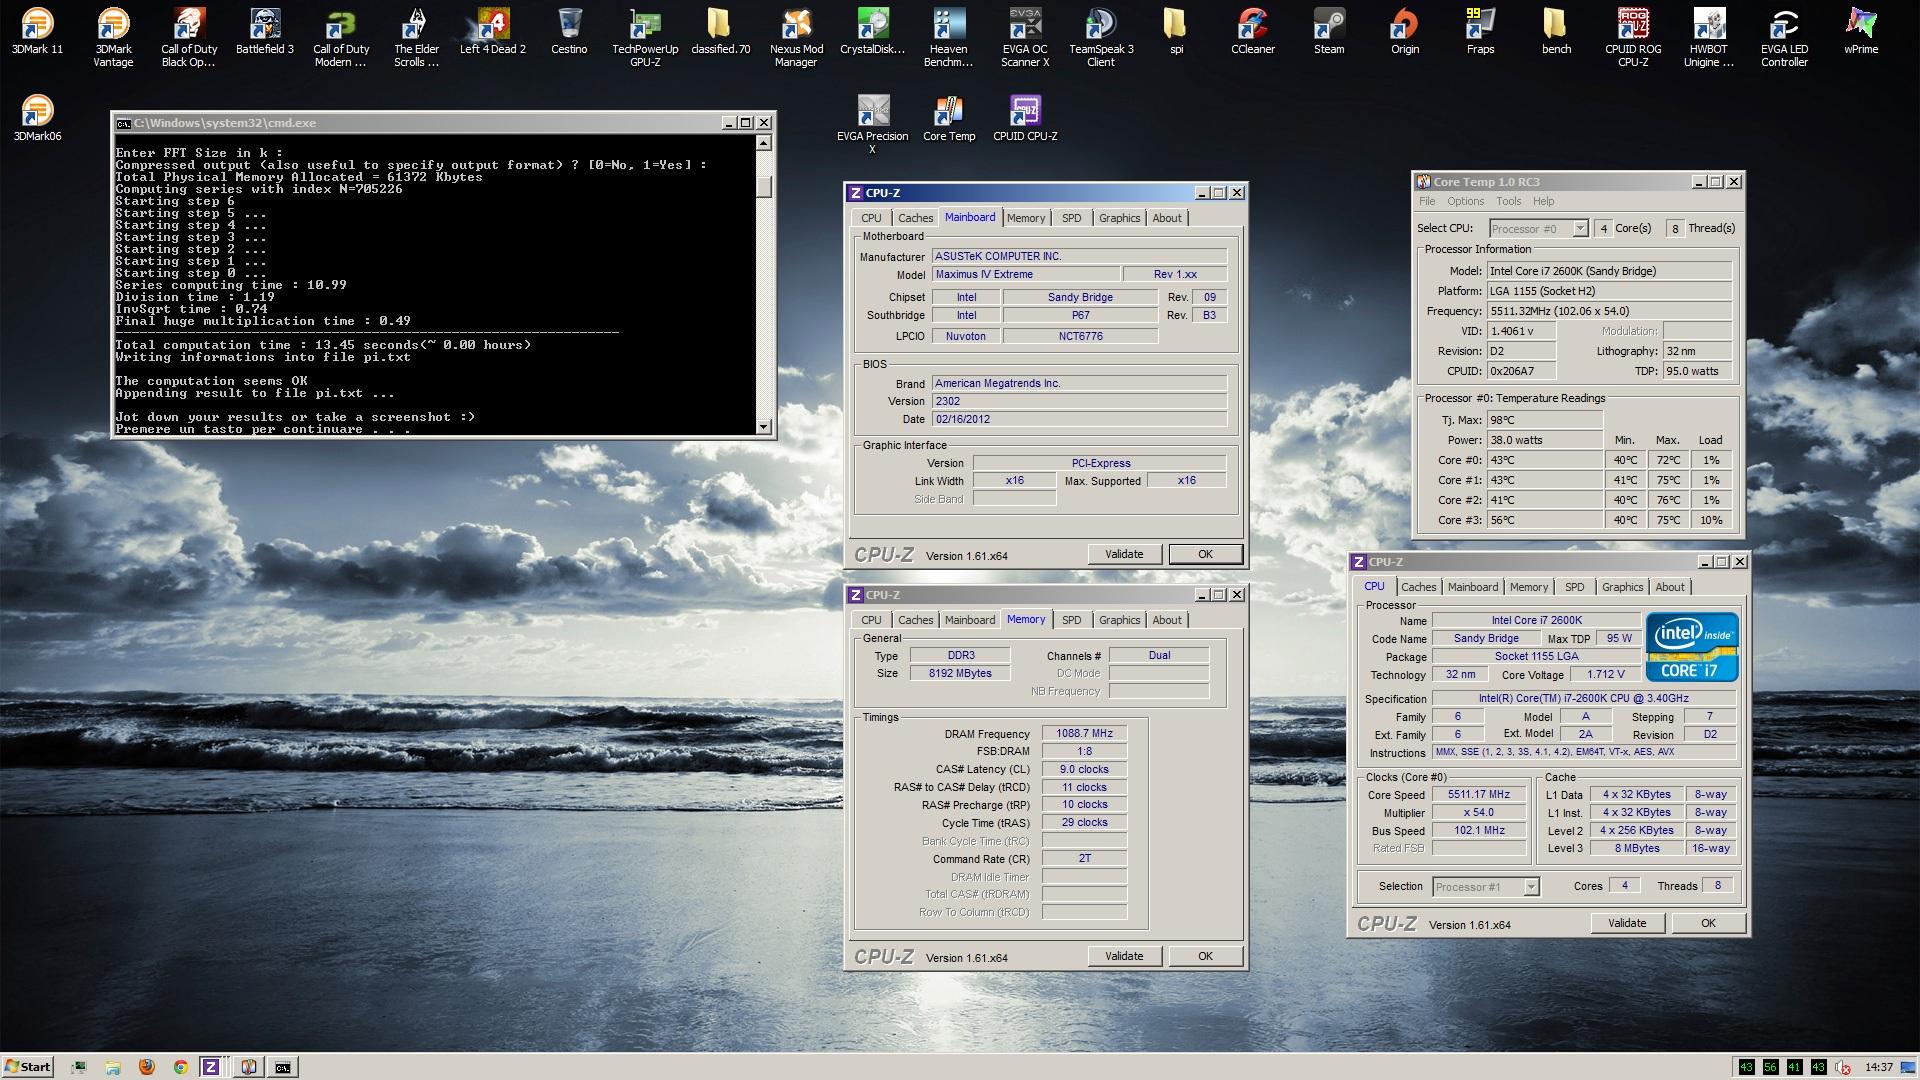Open Firefox from the taskbar

click(x=146, y=1067)
